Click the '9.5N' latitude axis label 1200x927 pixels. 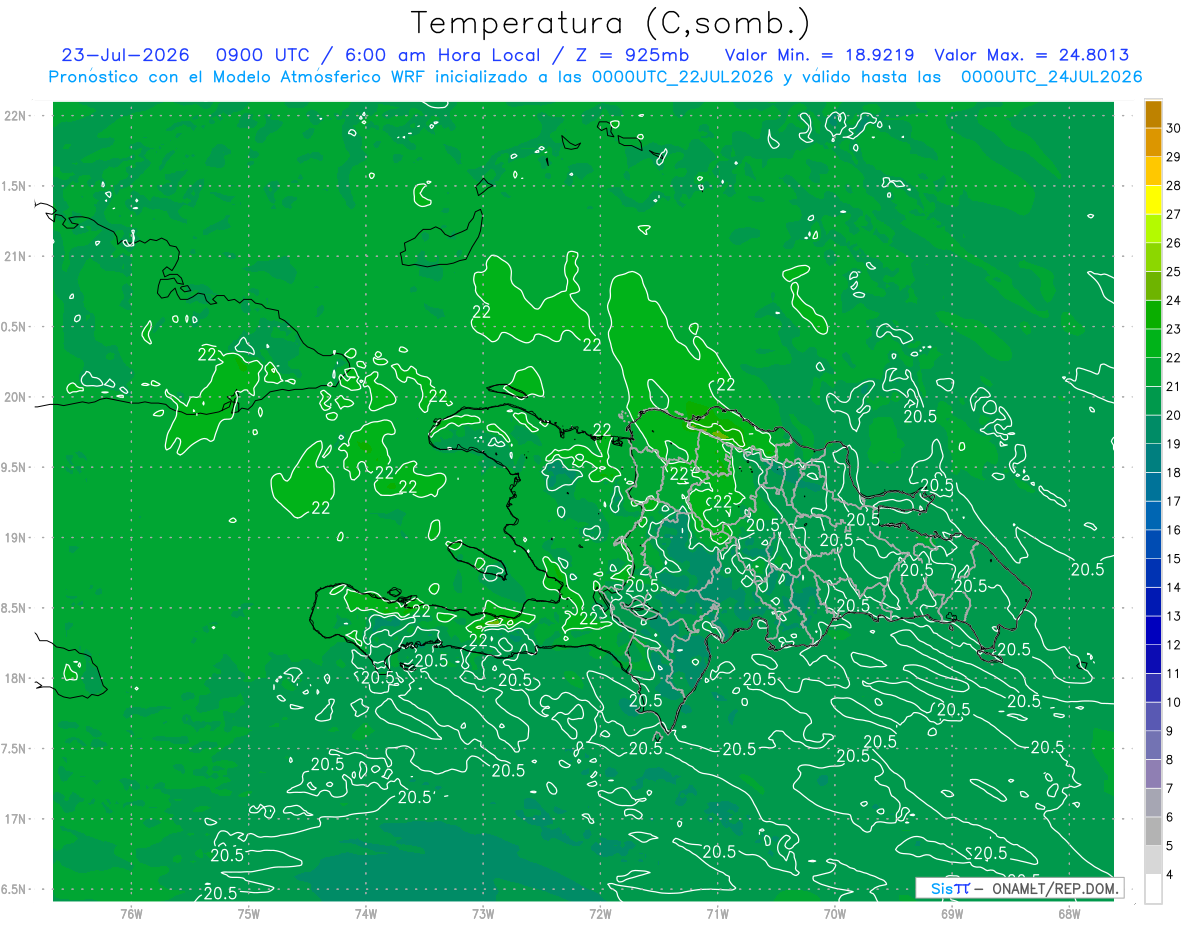(x=15, y=467)
